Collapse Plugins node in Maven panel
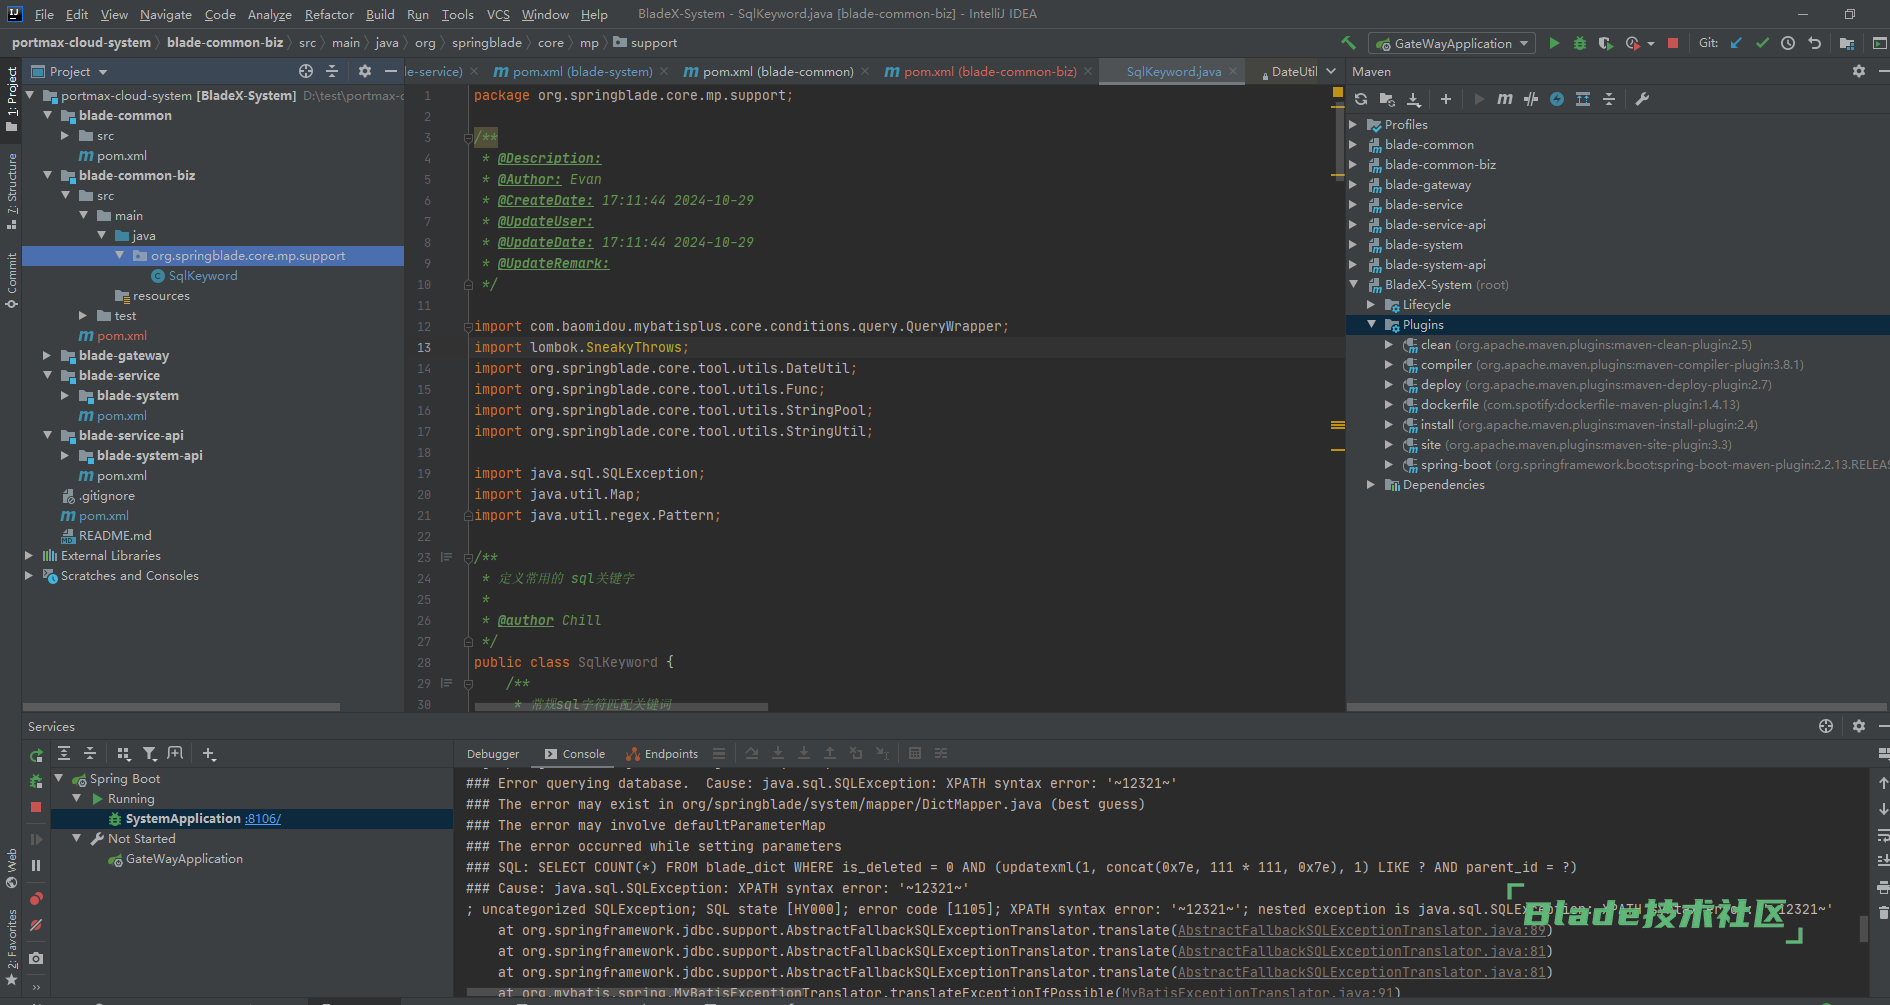This screenshot has height=1005, width=1890. tap(1371, 324)
